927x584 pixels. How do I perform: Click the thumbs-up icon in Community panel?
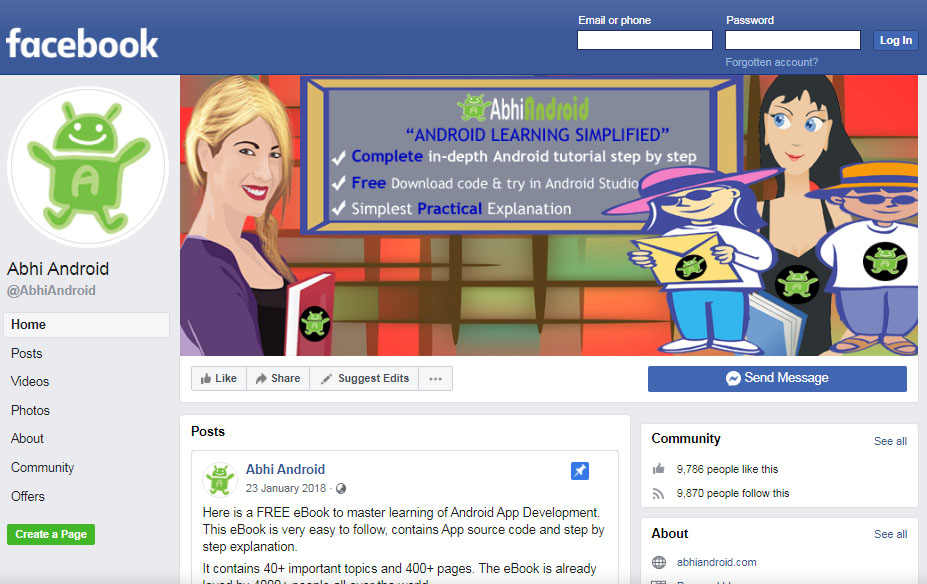point(659,469)
